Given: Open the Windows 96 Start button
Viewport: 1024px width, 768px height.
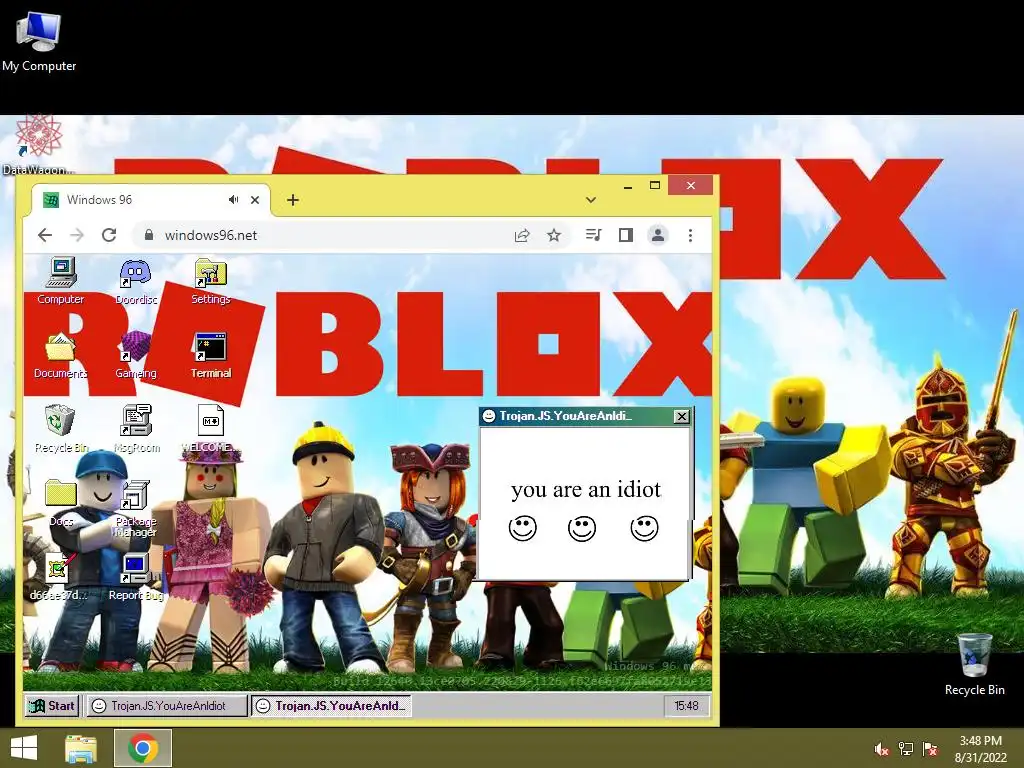Looking at the screenshot, I should point(52,705).
